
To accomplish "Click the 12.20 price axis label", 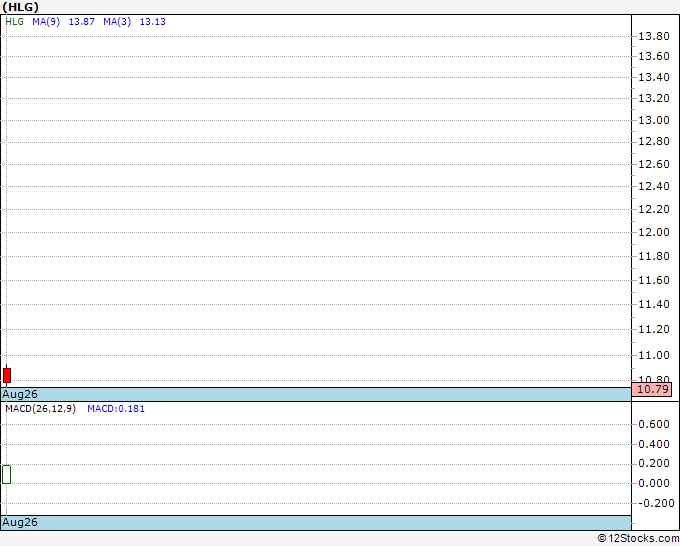I will pos(654,209).
